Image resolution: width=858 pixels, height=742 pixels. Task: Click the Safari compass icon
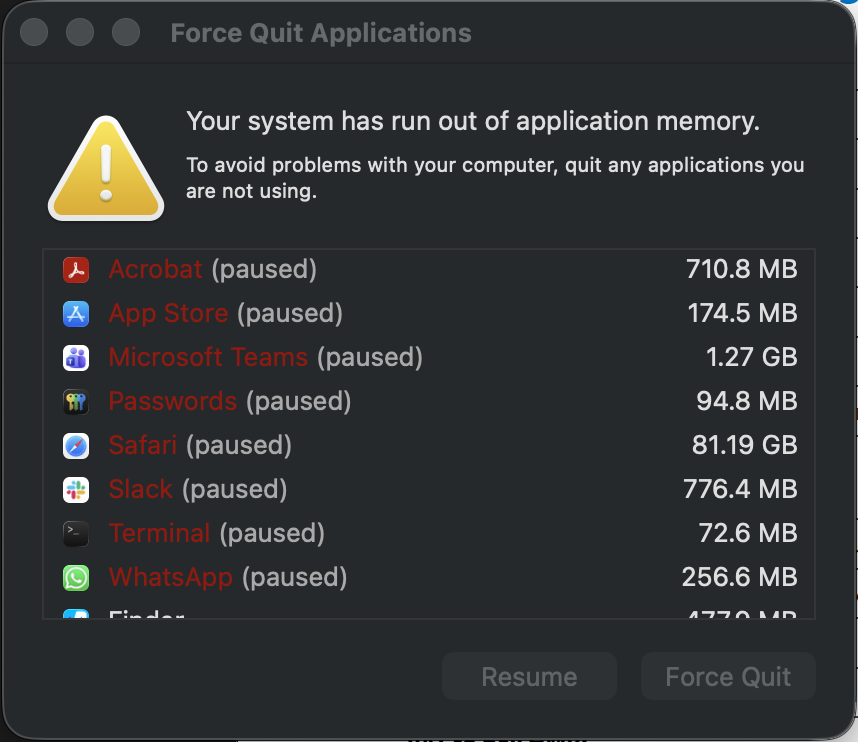[x=76, y=445]
